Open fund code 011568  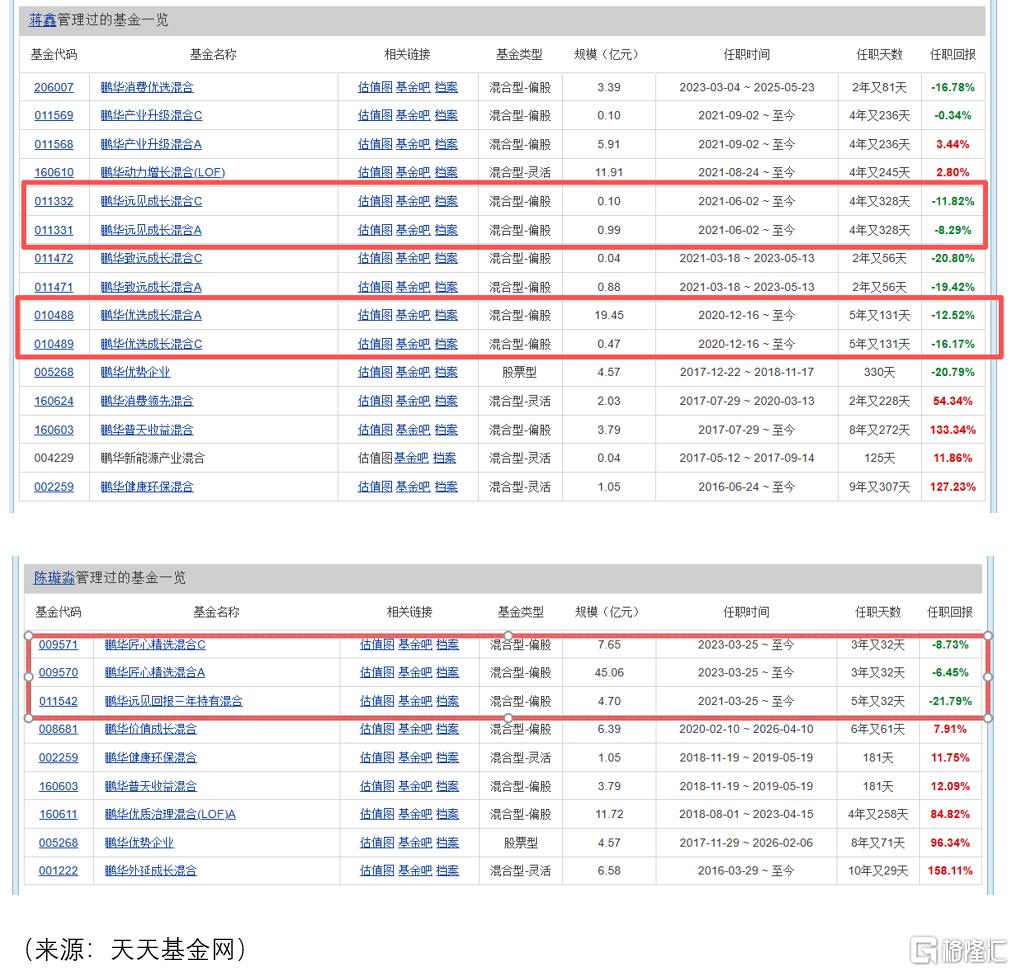click(x=54, y=144)
